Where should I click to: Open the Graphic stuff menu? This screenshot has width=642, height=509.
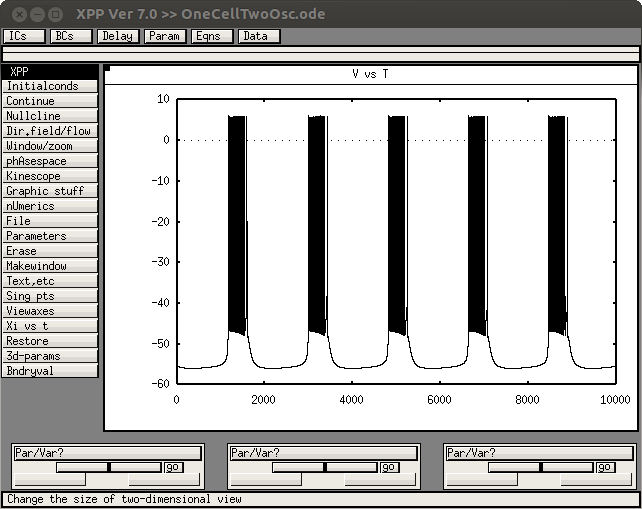point(50,191)
